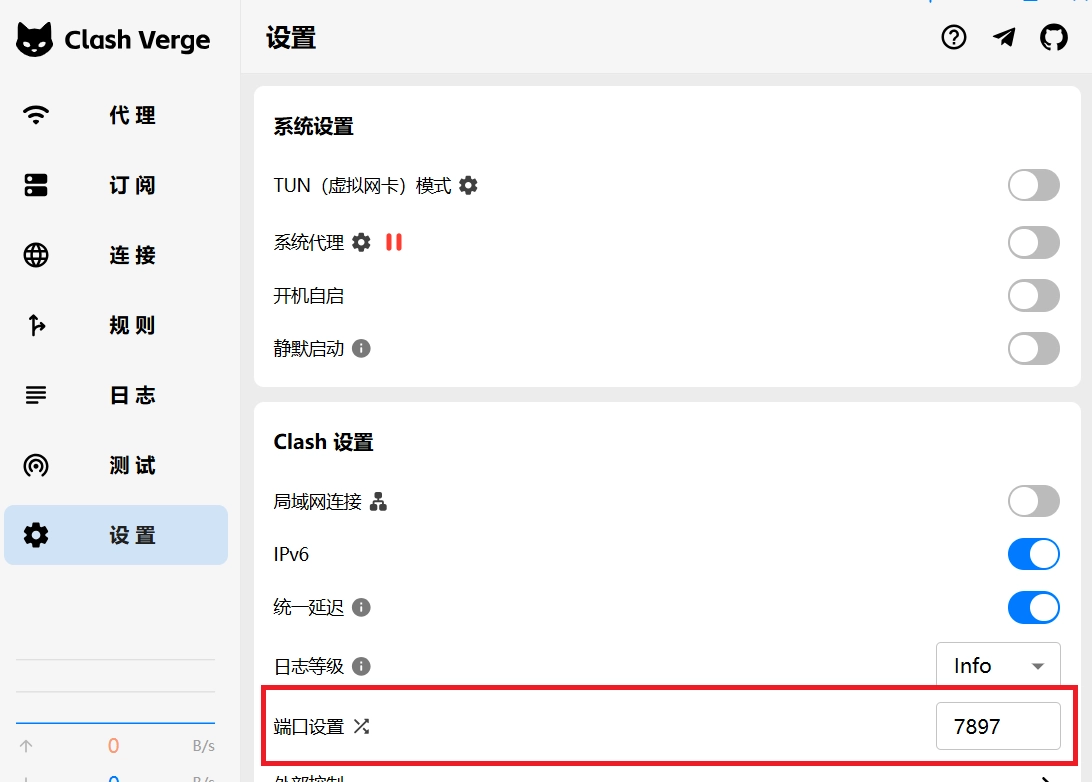This screenshot has height=782, width=1092.
Task: Turn on the 系统代理 switch
Action: [x=1034, y=242]
